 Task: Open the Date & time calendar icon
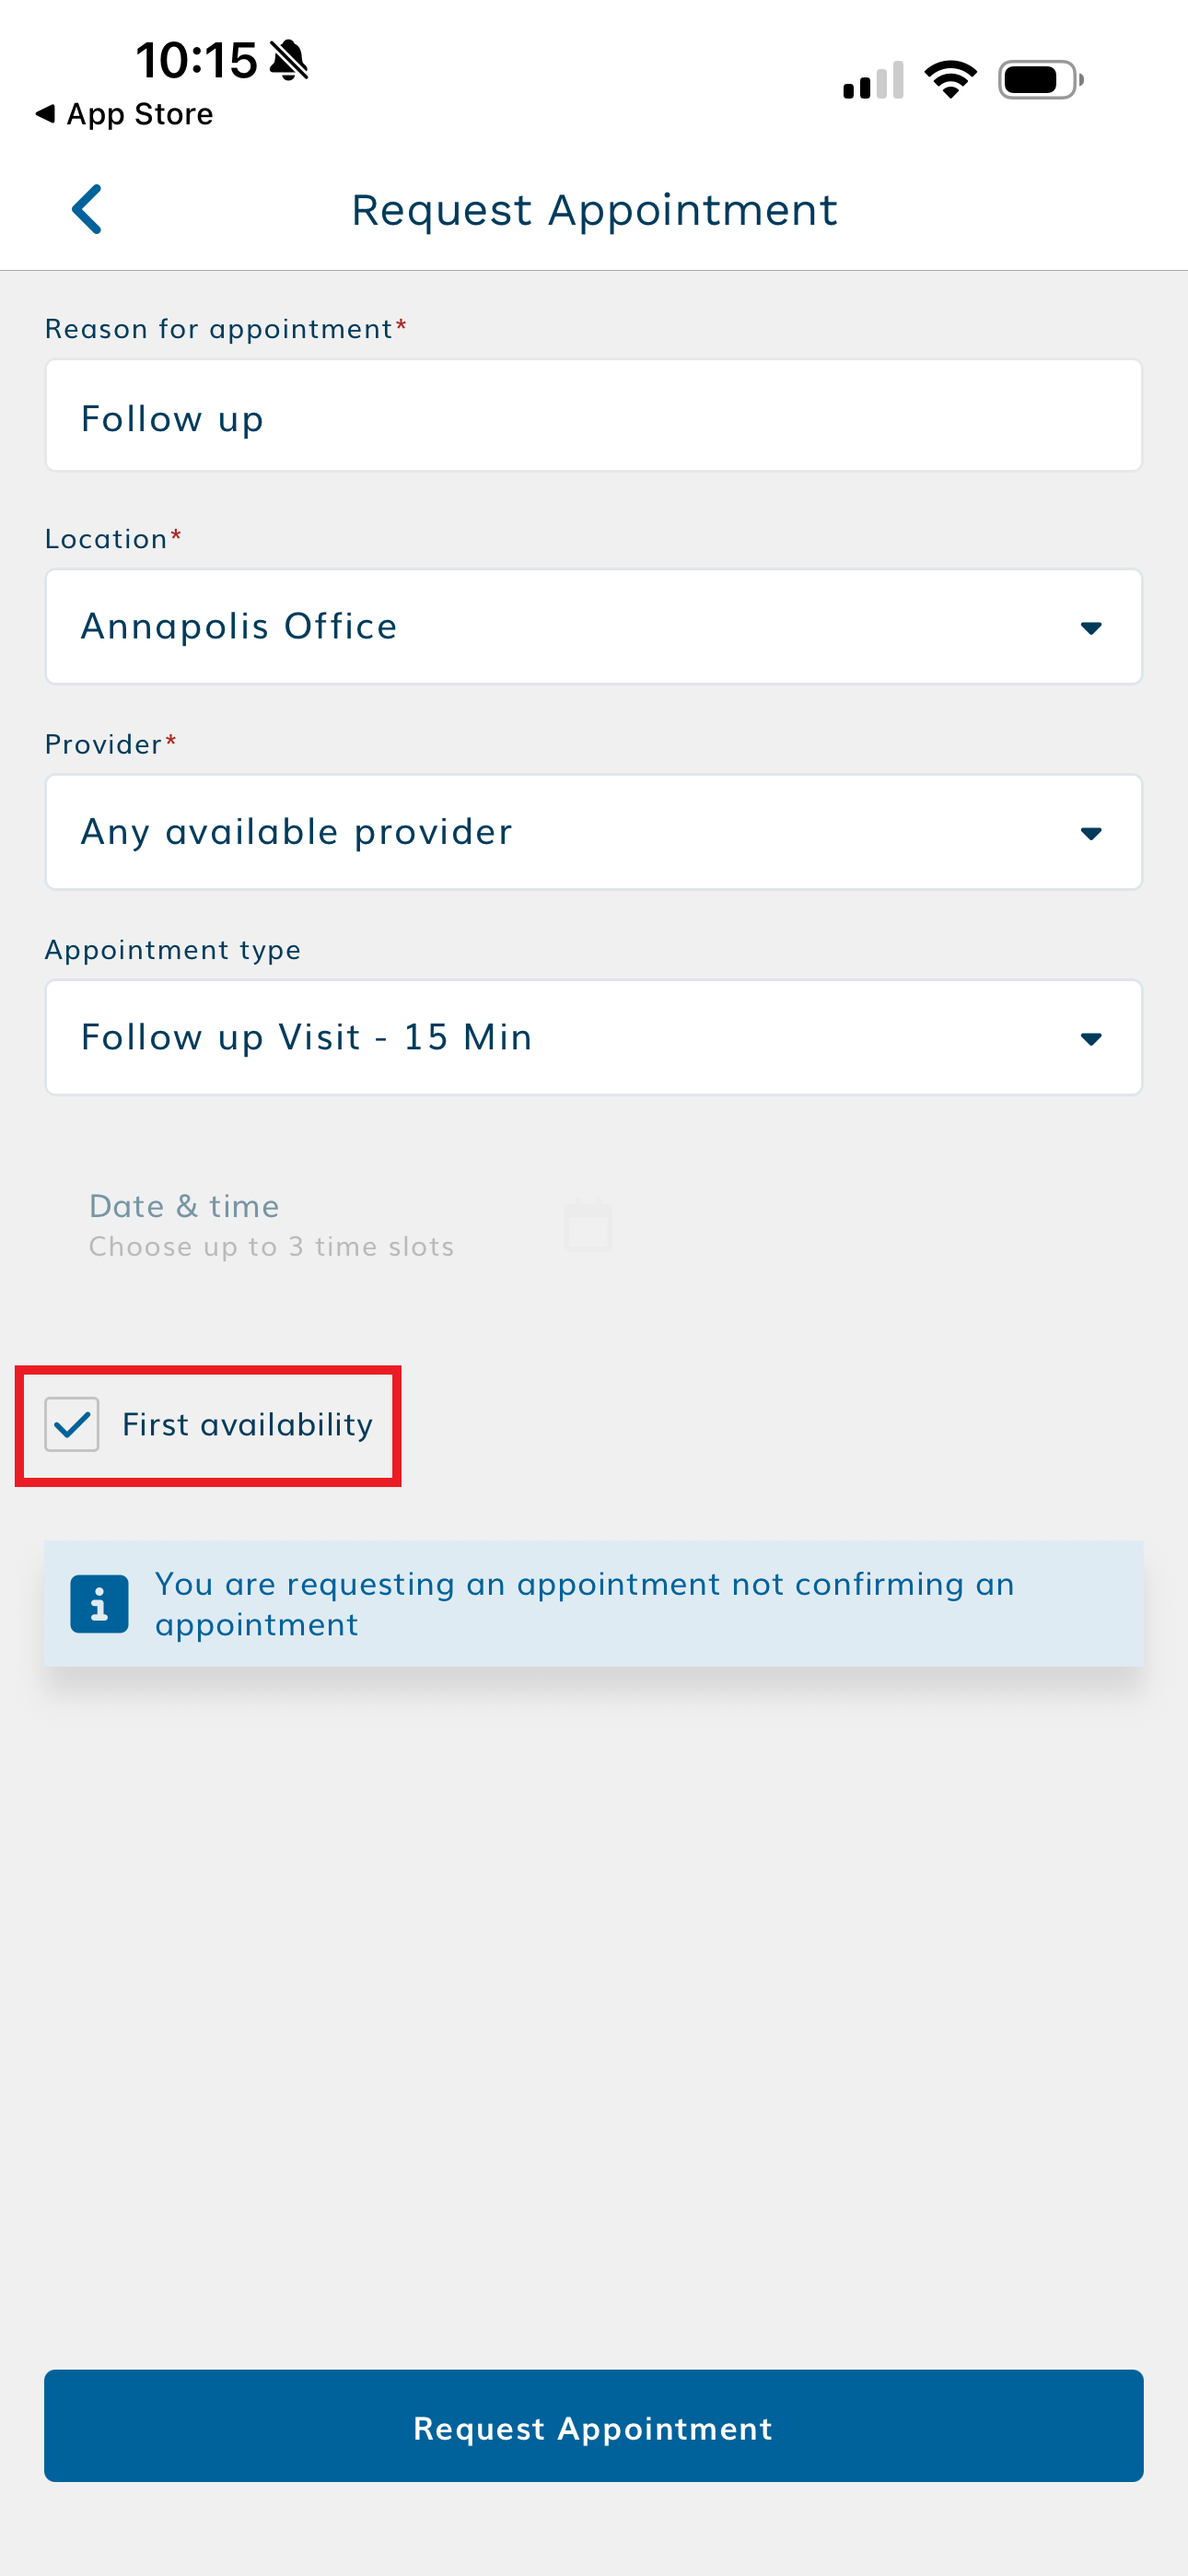588,1224
